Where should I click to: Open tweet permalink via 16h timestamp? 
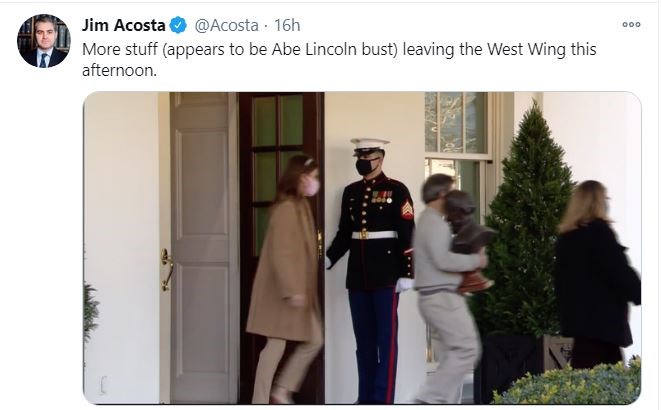[x=287, y=25]
